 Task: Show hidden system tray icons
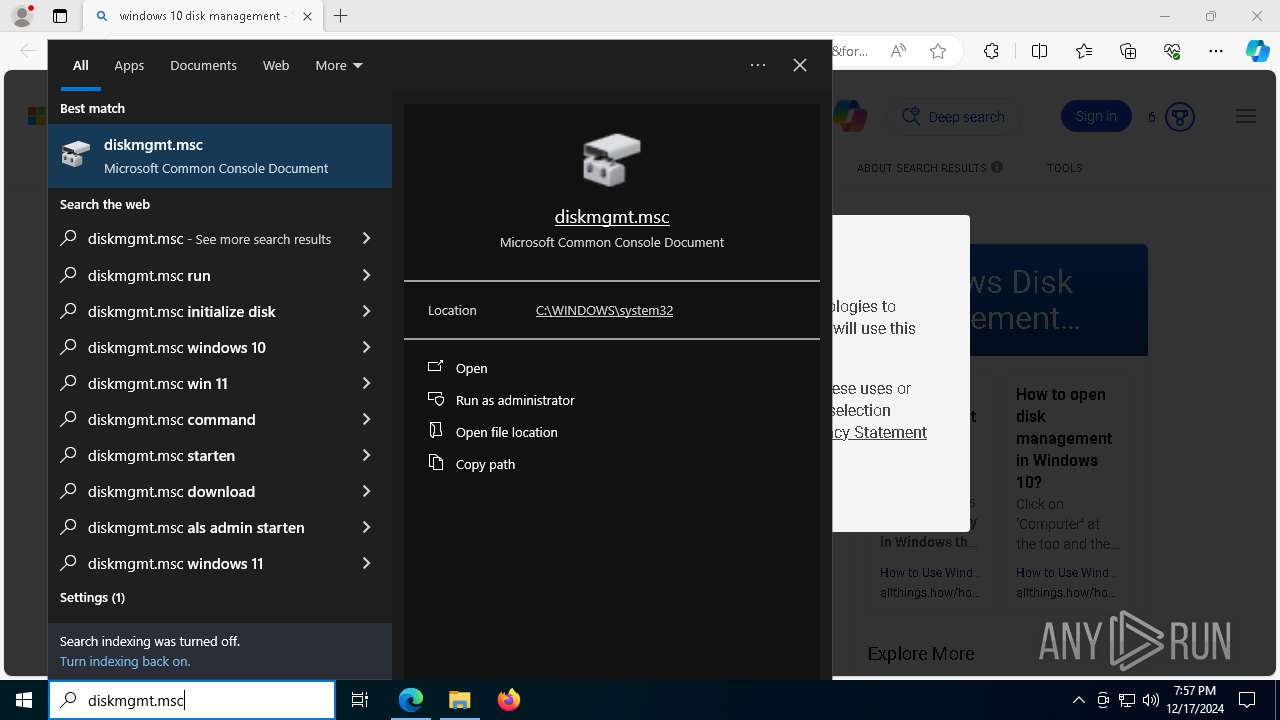(x=1078, y=700)
